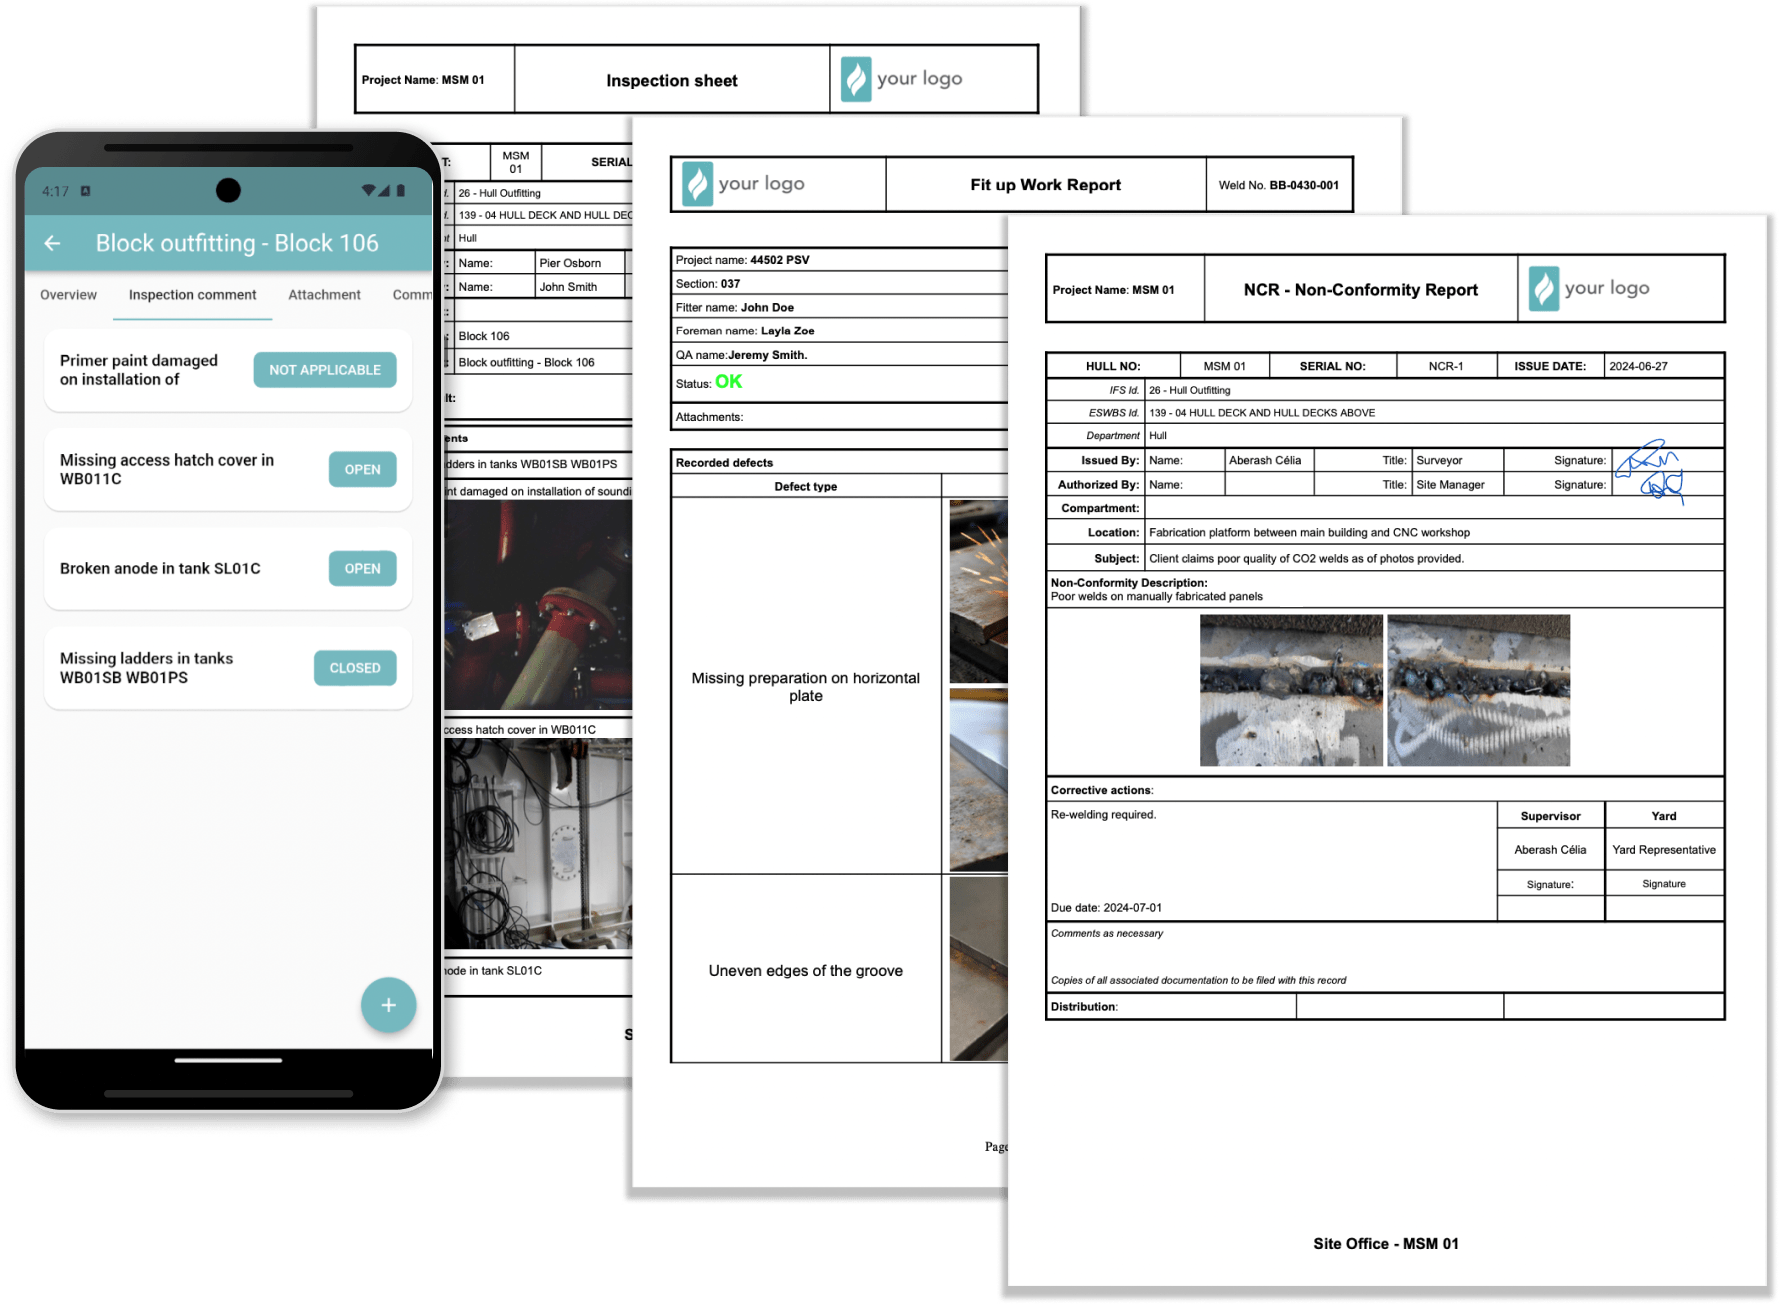Switch to the Overview tab
Screen dimensions: 1779x1304
pos(67,294)
